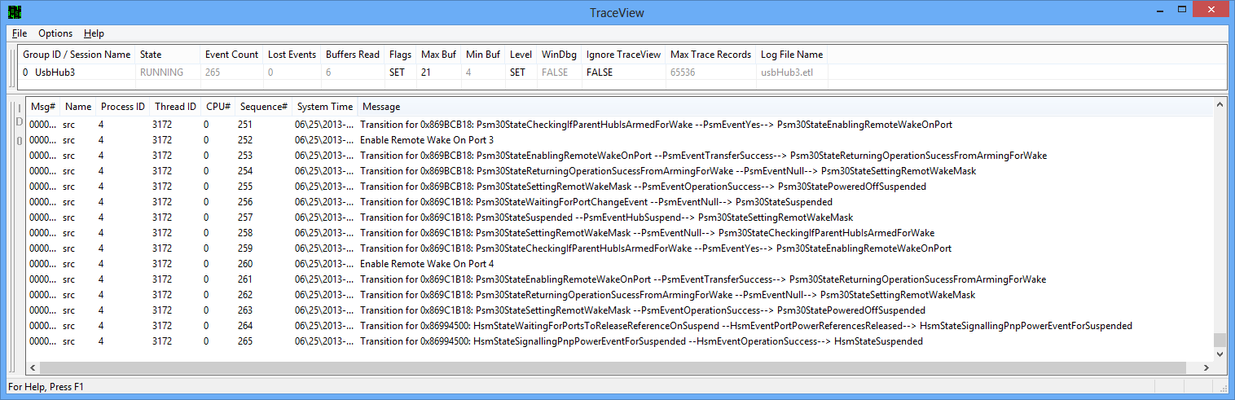Image resolution: width=1235 pixels, height=400 pixels.
Task: Click the Lost Events column header
Action: (293, 54)
